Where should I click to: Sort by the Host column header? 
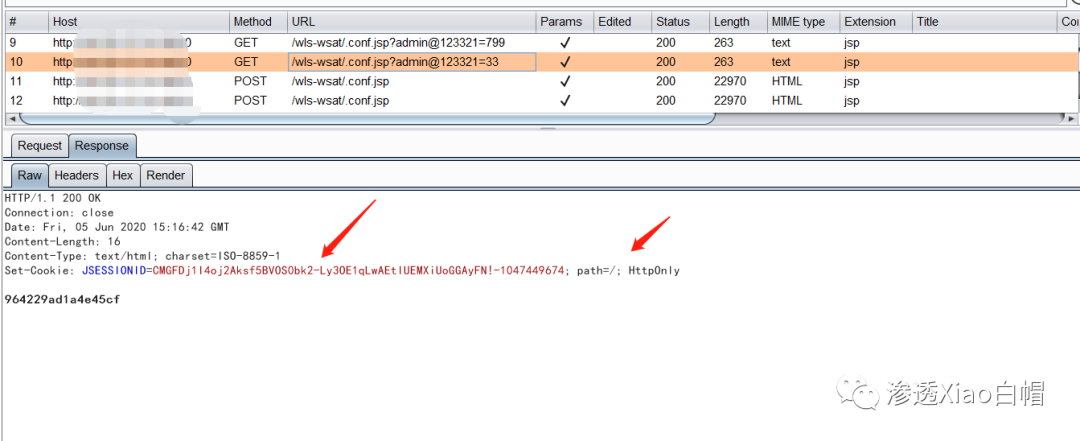pyautogui.click(x=138, y=22)
